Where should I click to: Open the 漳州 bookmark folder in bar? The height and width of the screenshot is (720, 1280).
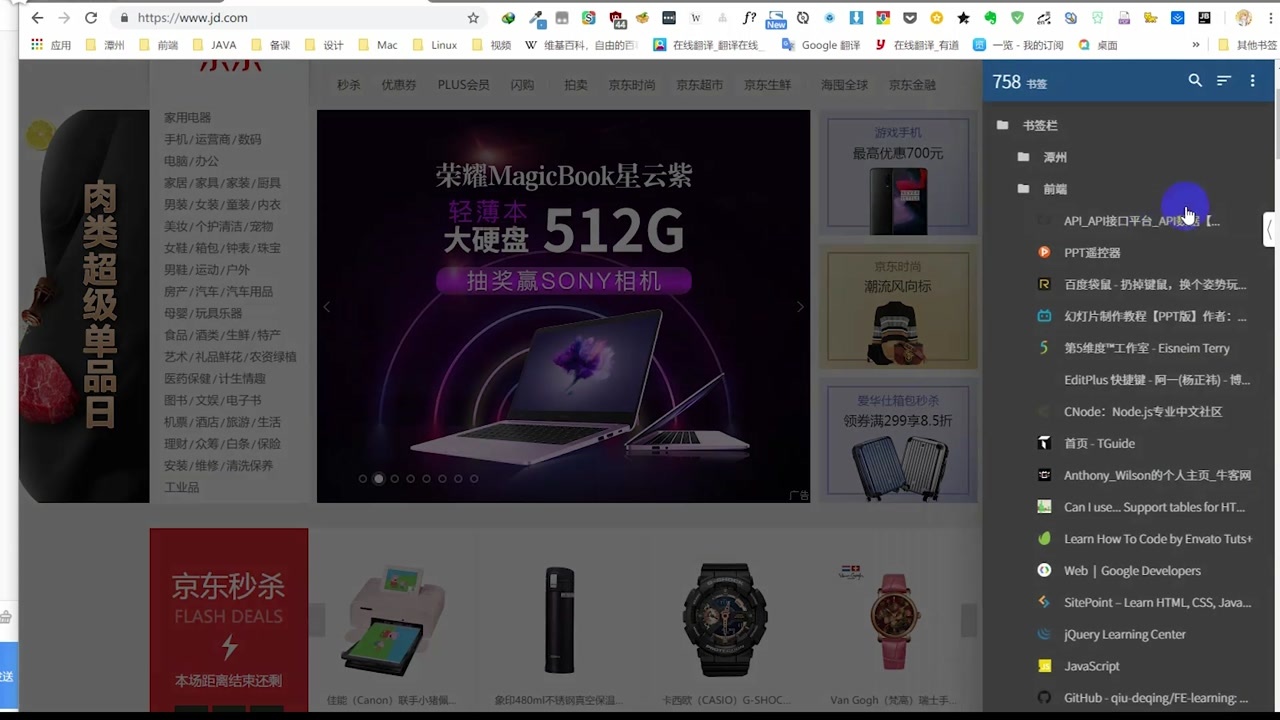105,45
